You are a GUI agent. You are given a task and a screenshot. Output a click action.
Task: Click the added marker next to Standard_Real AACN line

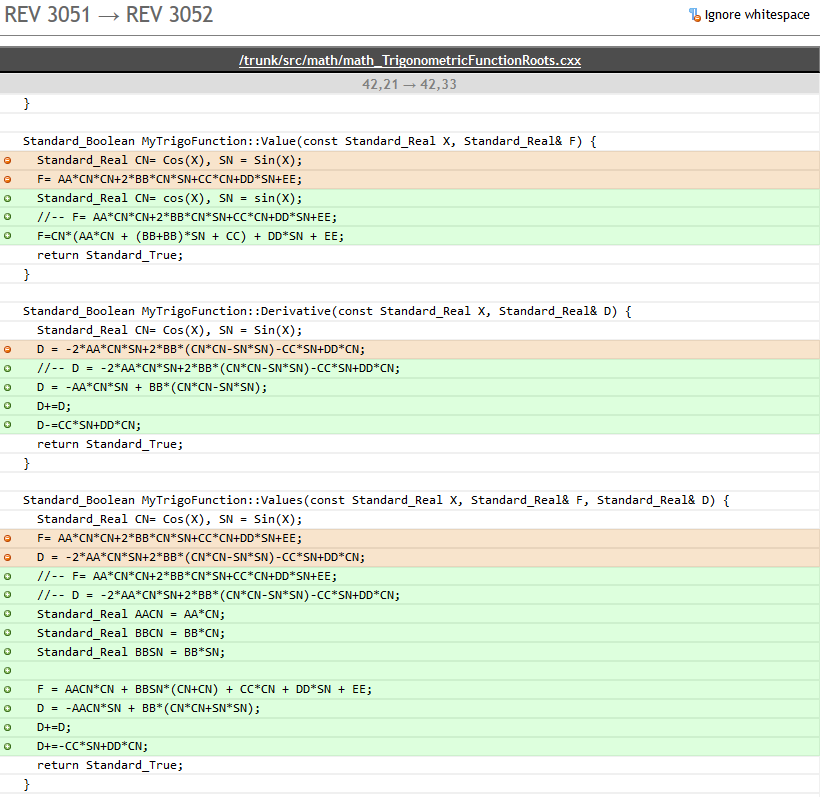[8, 614]
